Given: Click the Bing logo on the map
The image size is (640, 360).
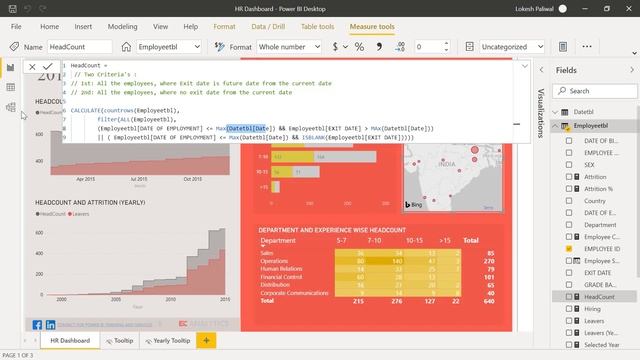Looking at the screenshot, I should pyautogui.click(x=413, y=204).
